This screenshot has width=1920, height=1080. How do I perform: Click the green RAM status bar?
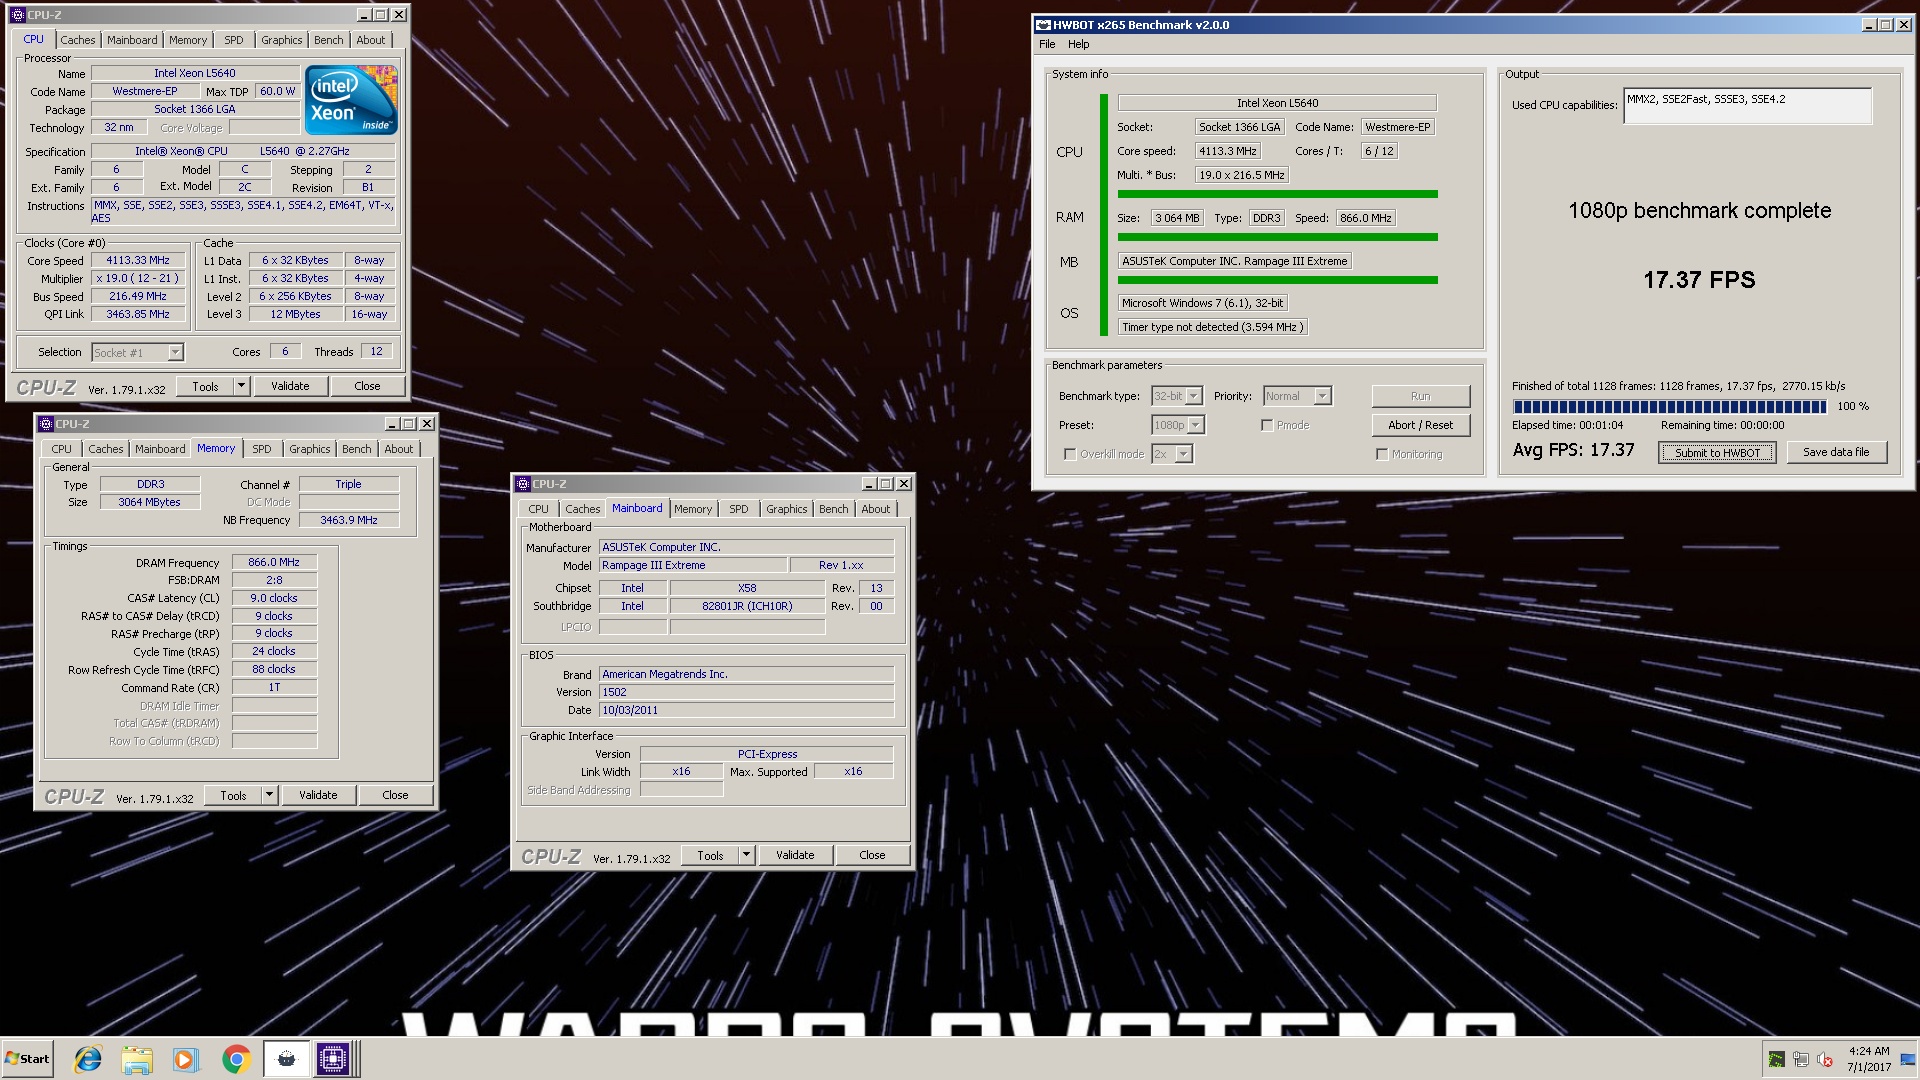(x=1277, y=237)
